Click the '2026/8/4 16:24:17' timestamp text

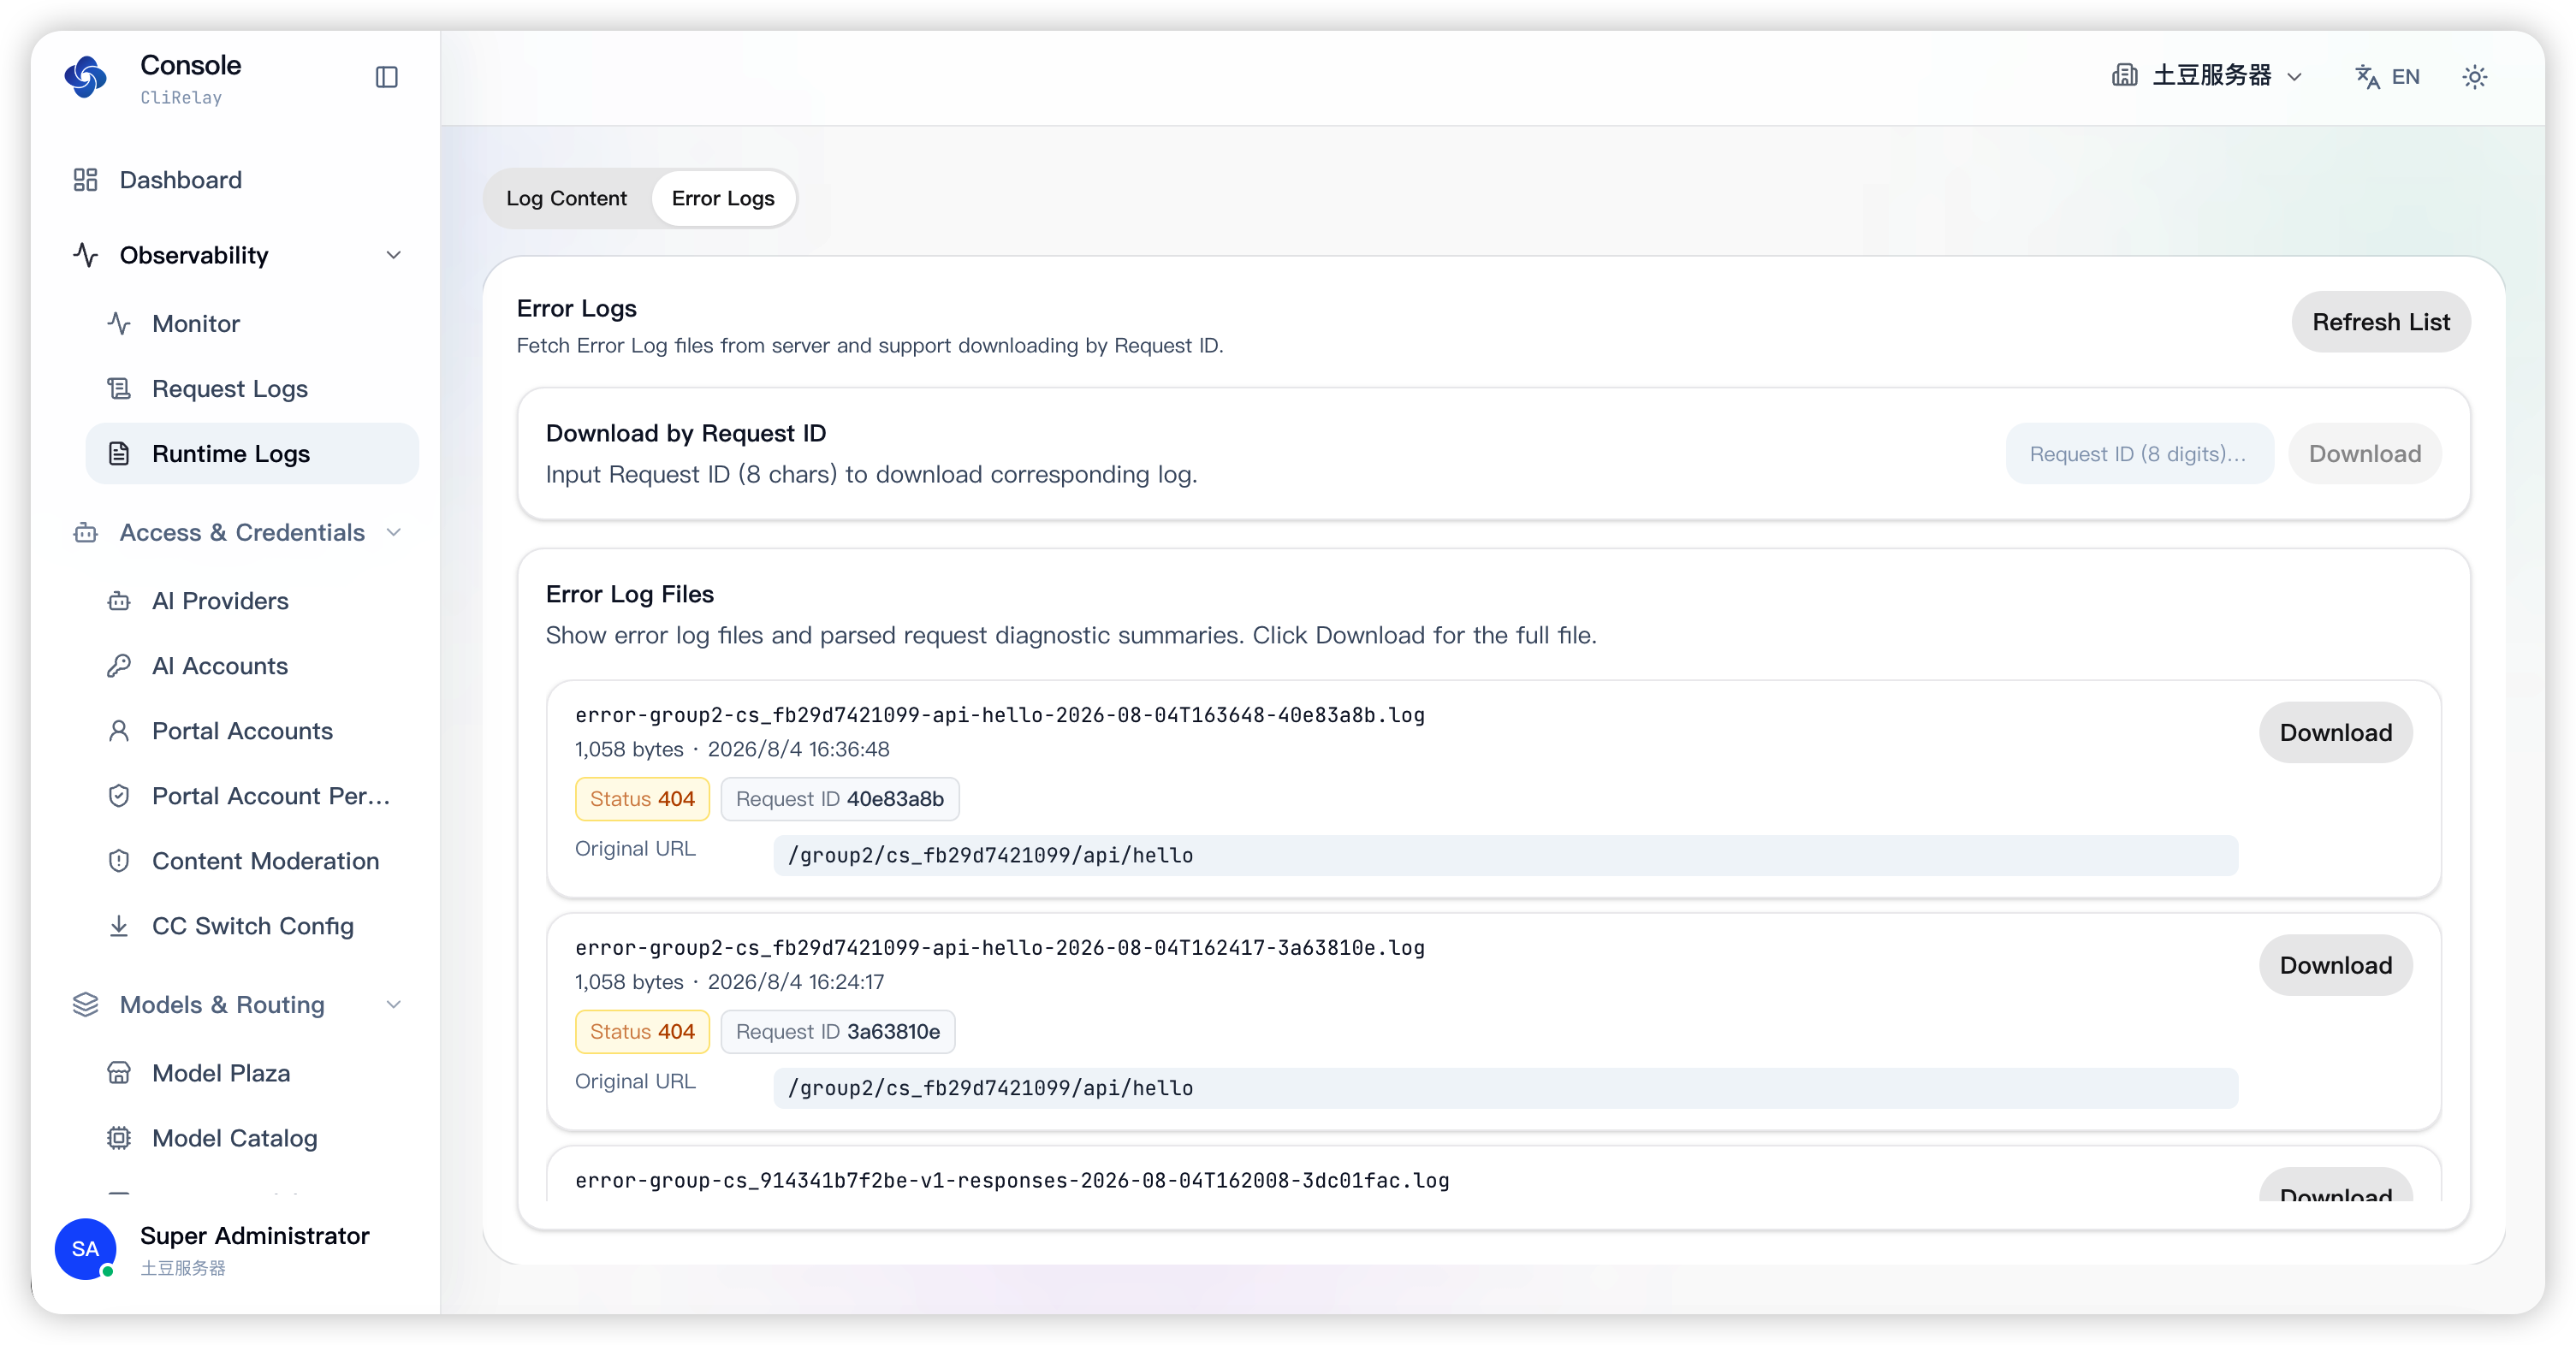pyautogui.click(x=795, y=983)
